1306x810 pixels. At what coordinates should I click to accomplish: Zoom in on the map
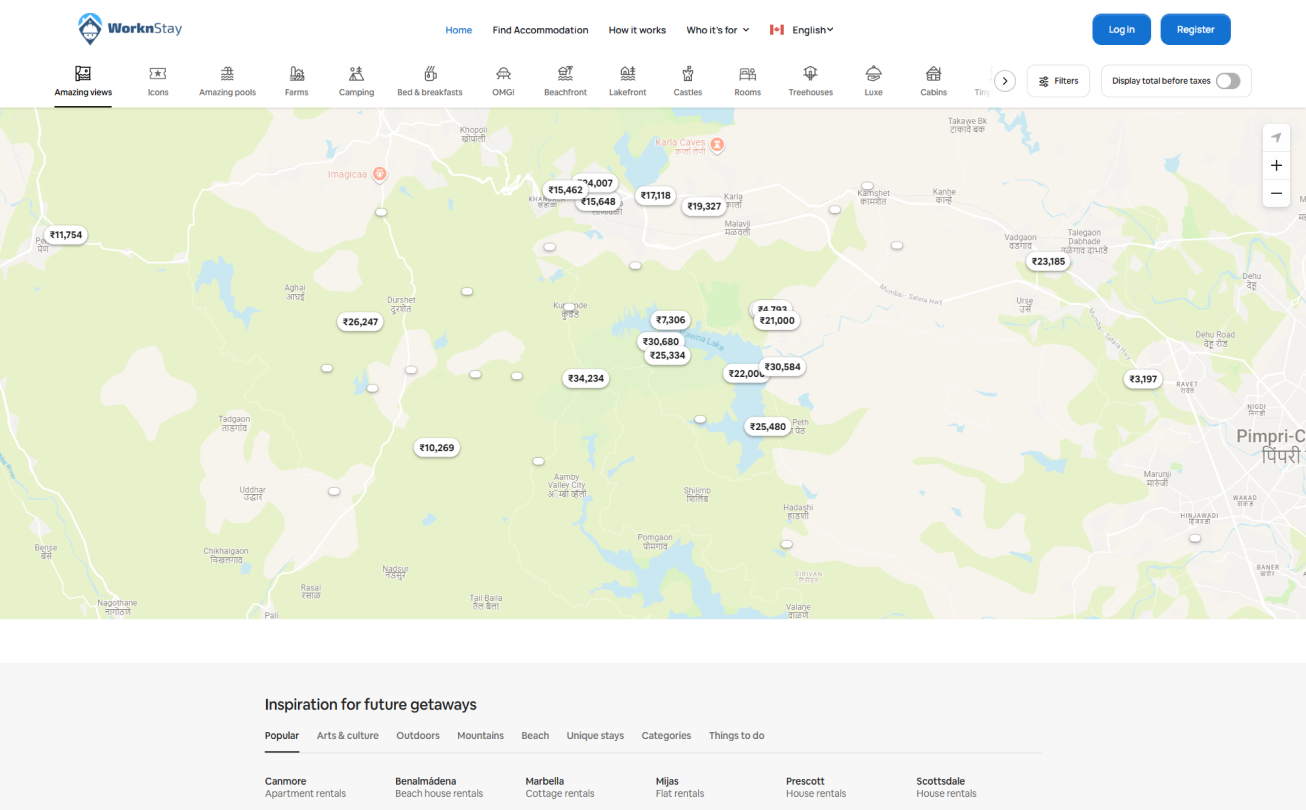(1276, 165)
